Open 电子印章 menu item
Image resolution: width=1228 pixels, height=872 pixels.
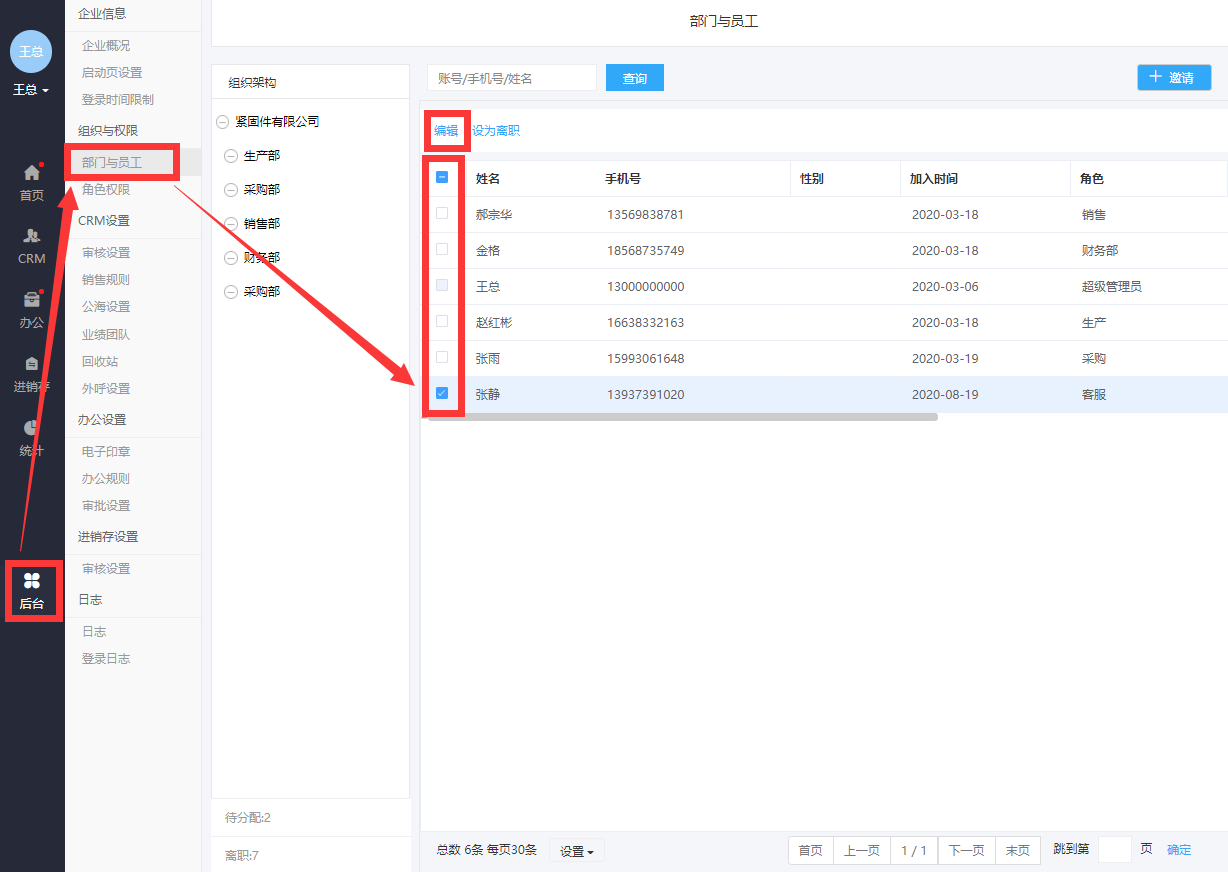(106, 452)
